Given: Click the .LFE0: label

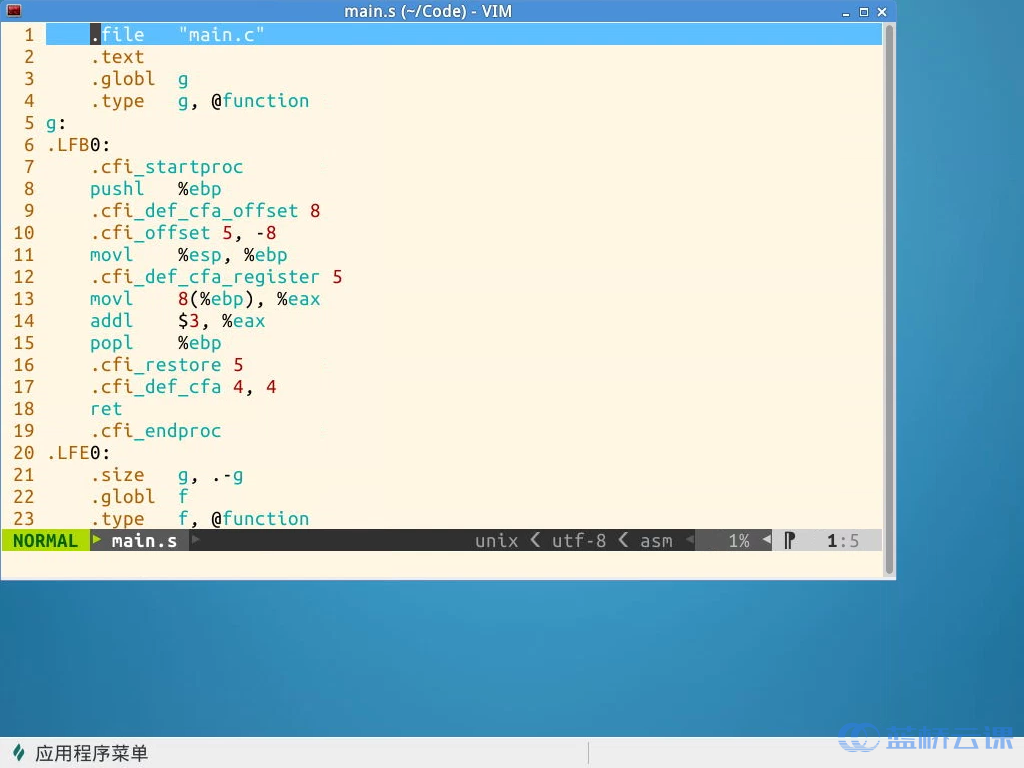Looking at the screenshot, I should click(x=79, y=453).
